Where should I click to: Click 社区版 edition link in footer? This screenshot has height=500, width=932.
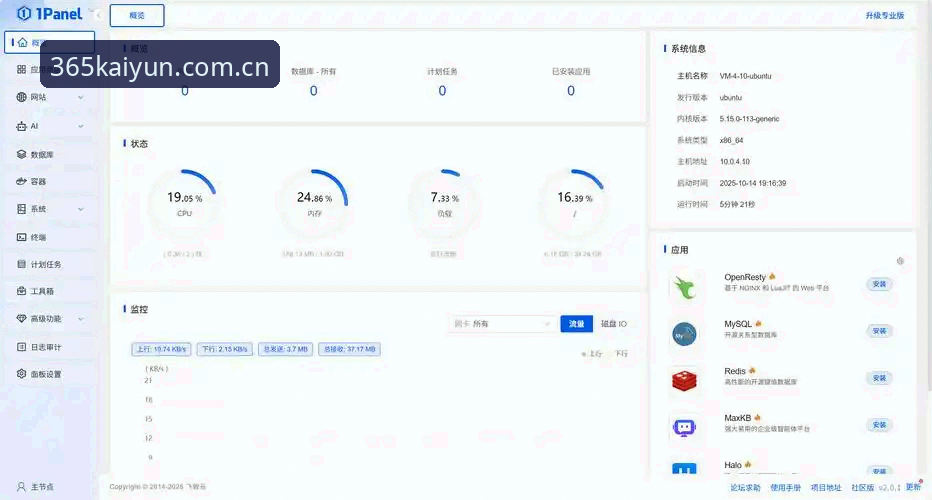point(862,488)
